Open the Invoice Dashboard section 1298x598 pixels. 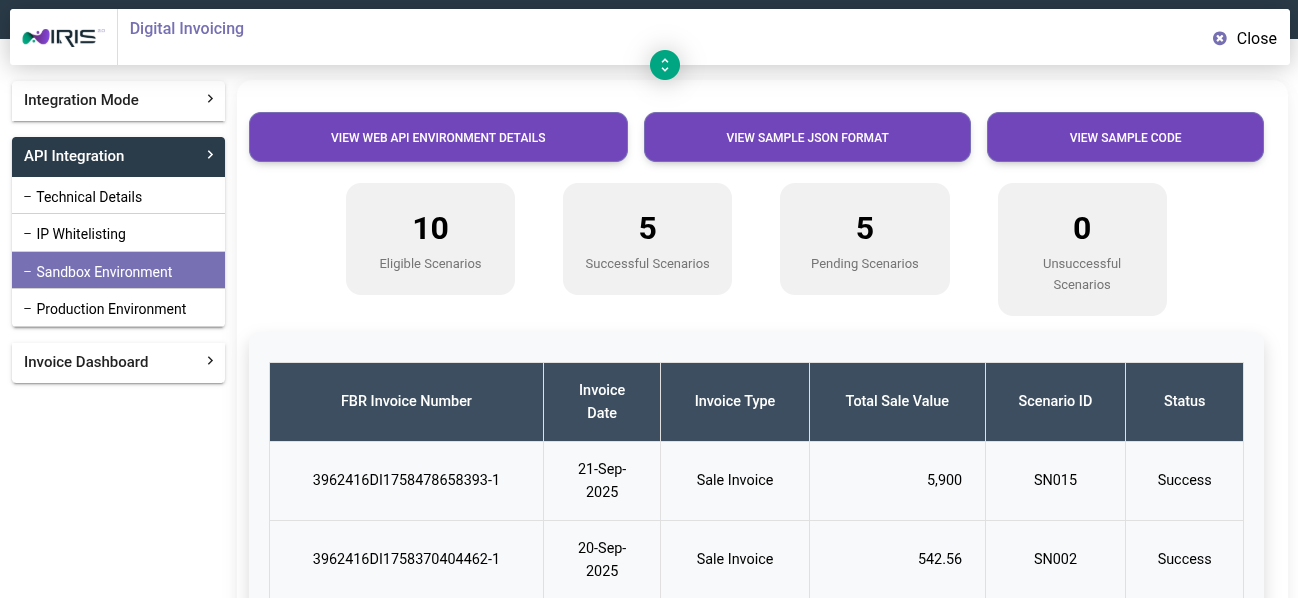coord(118,362)
